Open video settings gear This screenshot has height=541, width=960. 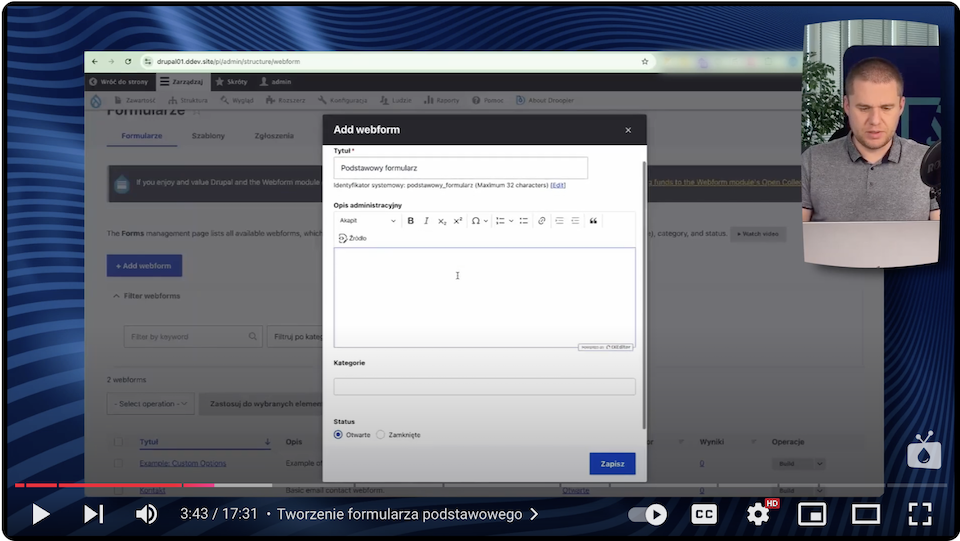[x=759, y=514]
